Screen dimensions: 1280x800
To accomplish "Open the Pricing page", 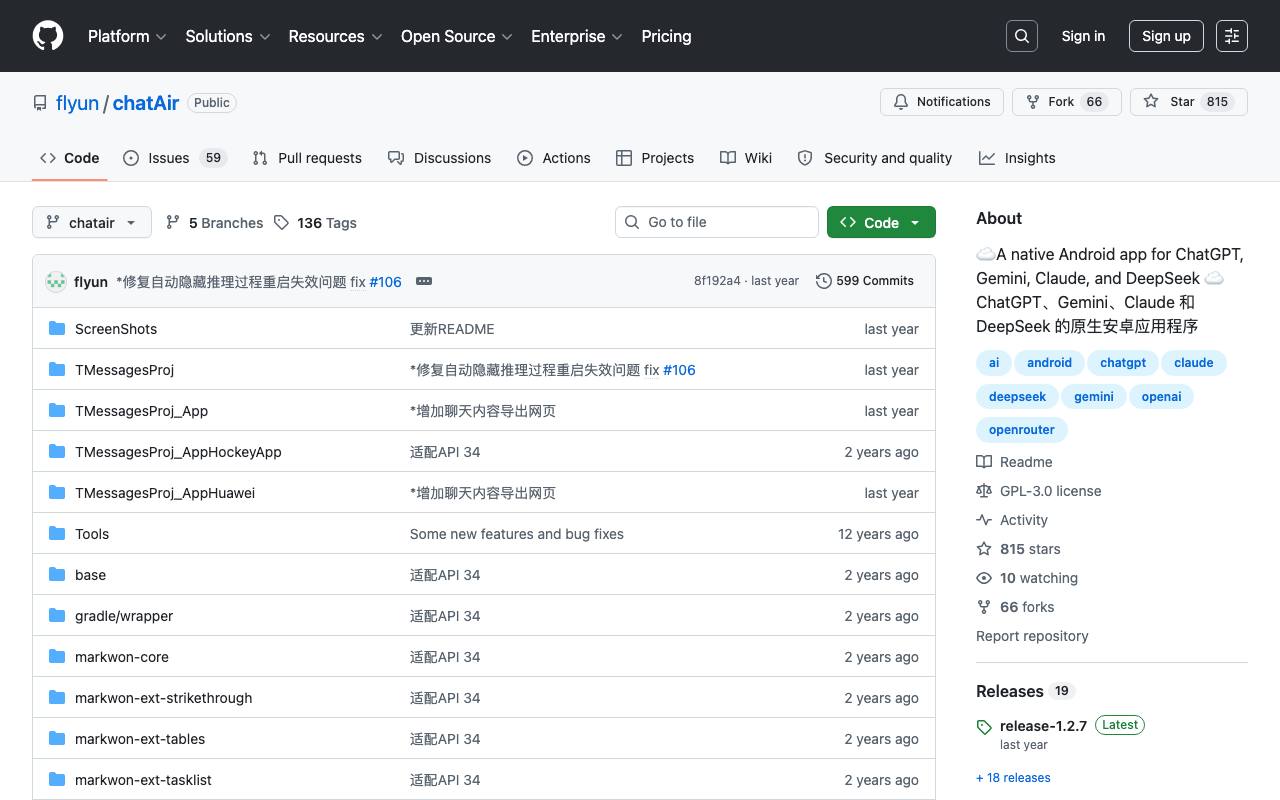I will click(666, 36).
